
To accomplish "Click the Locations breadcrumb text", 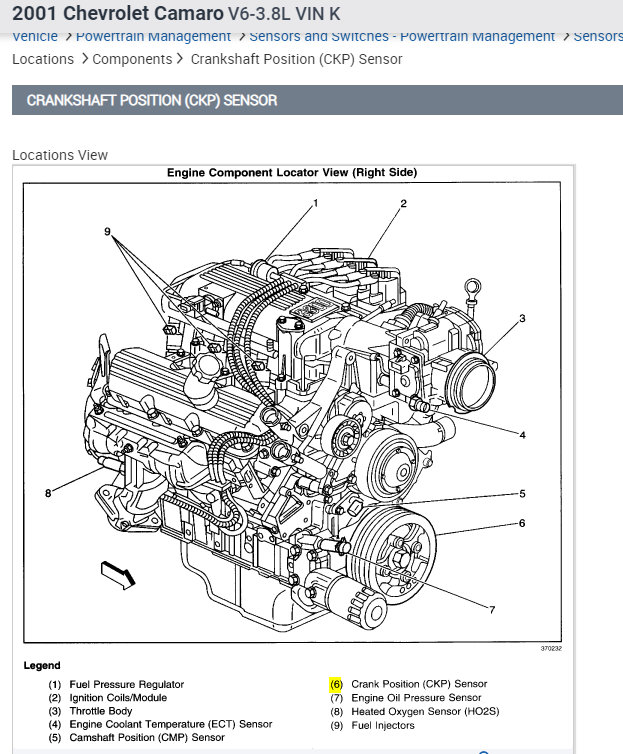I will (43, 59).
